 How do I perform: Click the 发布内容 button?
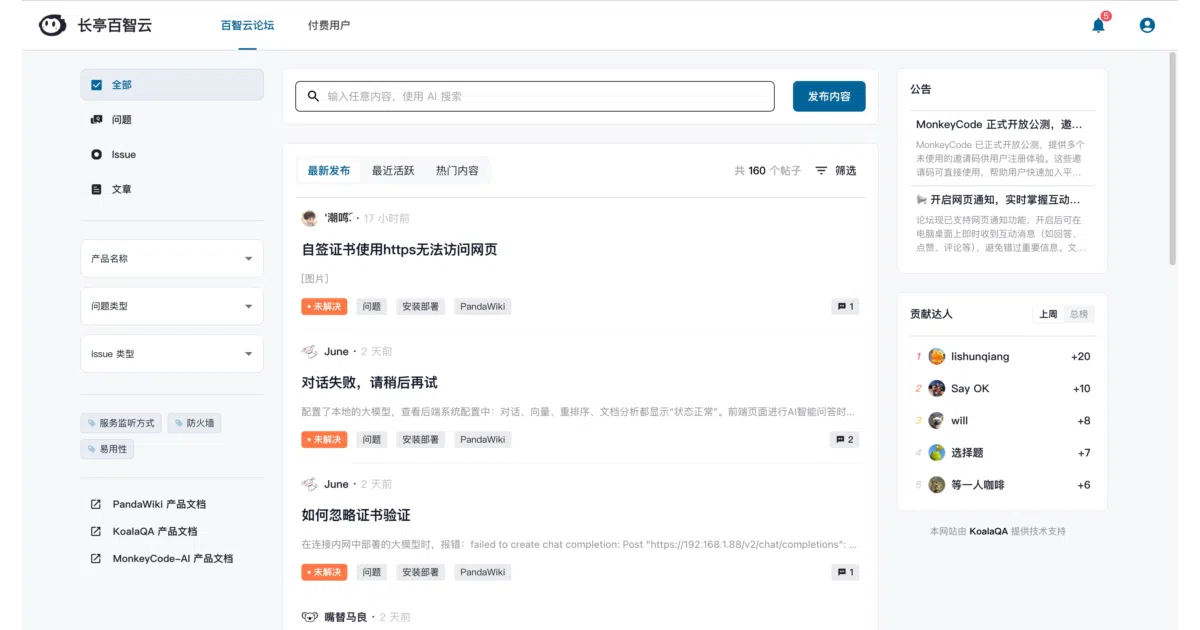[829, 96]
